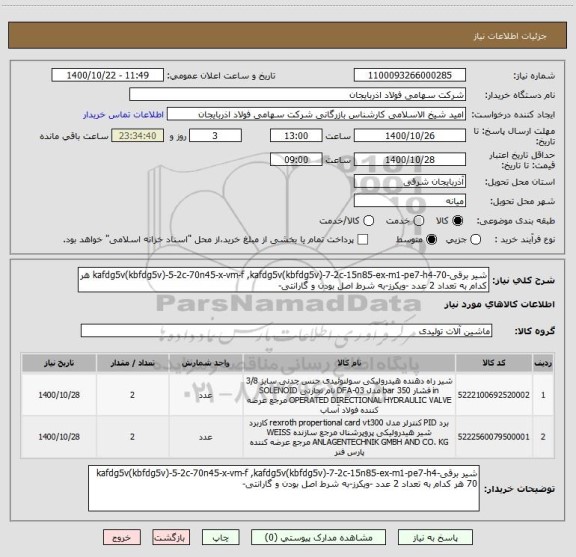576x557 pixels.
Task: Click the deadline hour 13:00 field
Action: click(x=296, y=136)
